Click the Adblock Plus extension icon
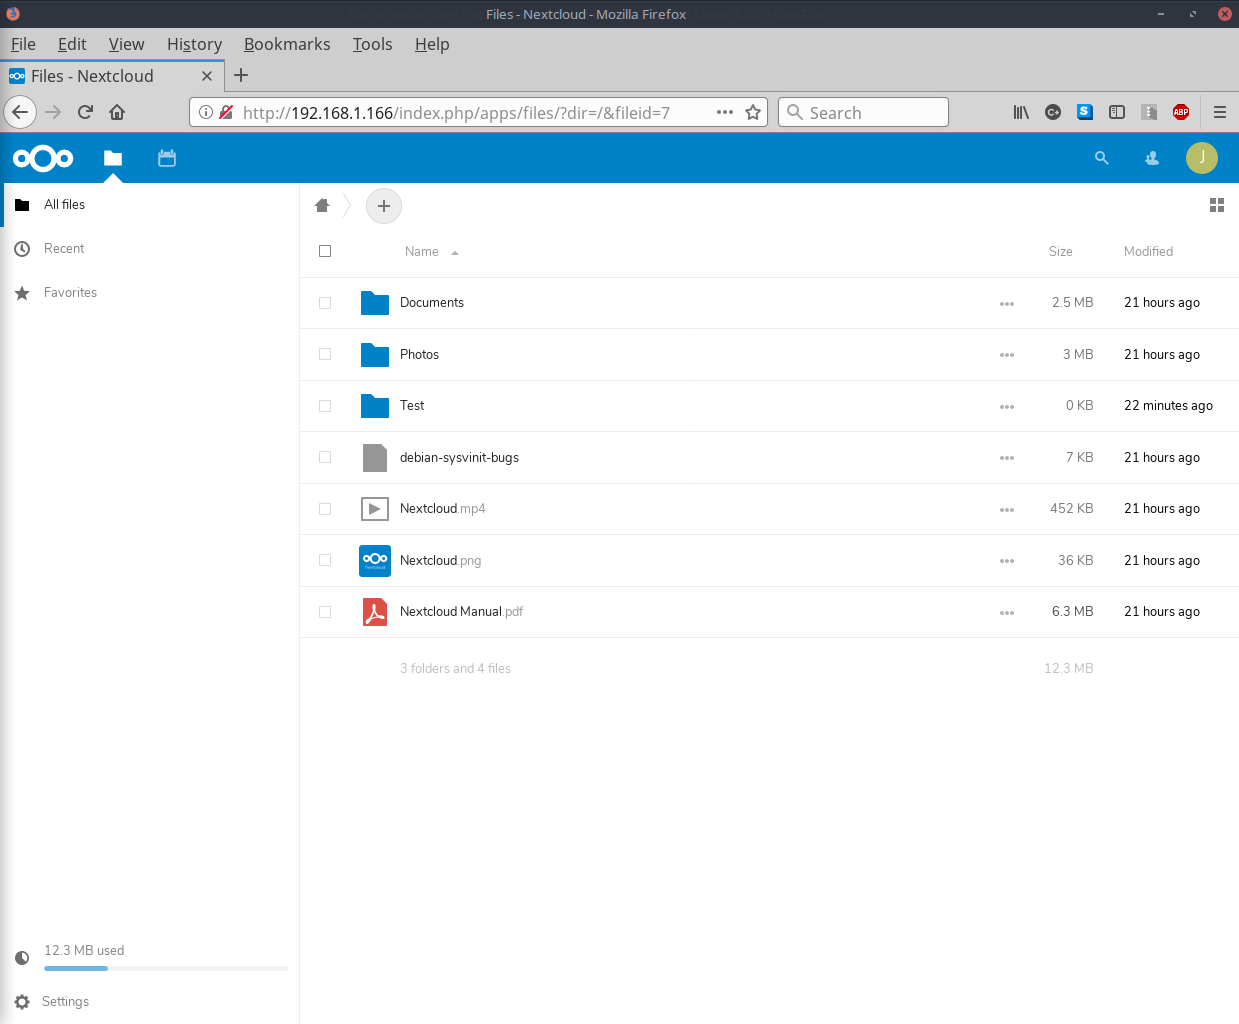This screenshot has width=1239, height=1024. (x=1181, y=112)
